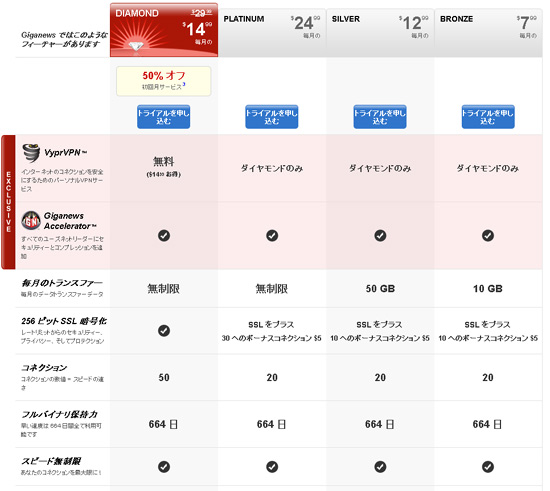Click the Diamond $14.99 discounted price
This screenshot has width=550, height=491.
point(197,29)
